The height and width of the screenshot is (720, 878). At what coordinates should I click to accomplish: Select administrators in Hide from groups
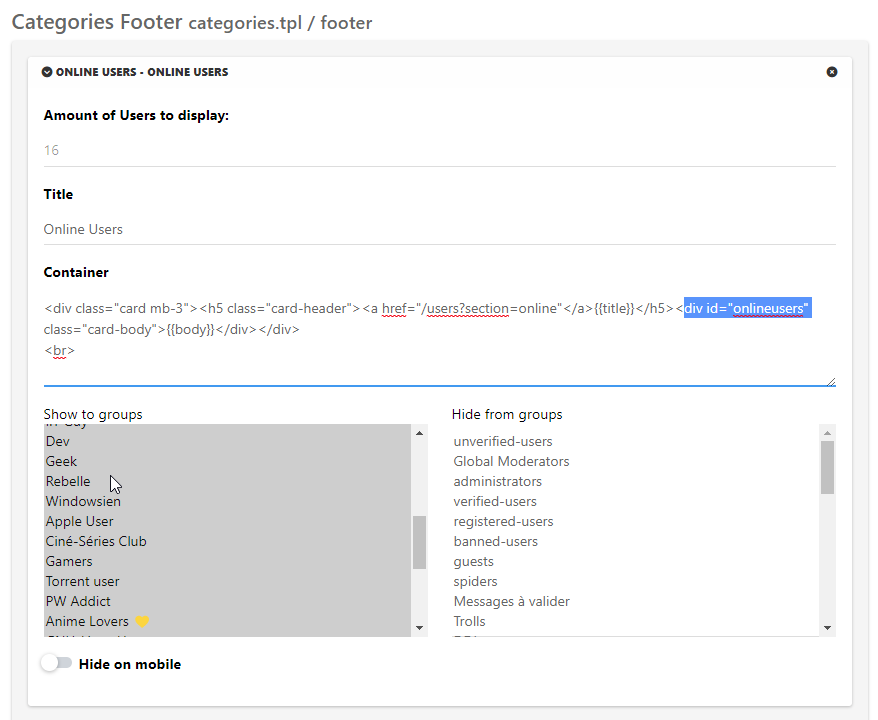coord(497,481)
